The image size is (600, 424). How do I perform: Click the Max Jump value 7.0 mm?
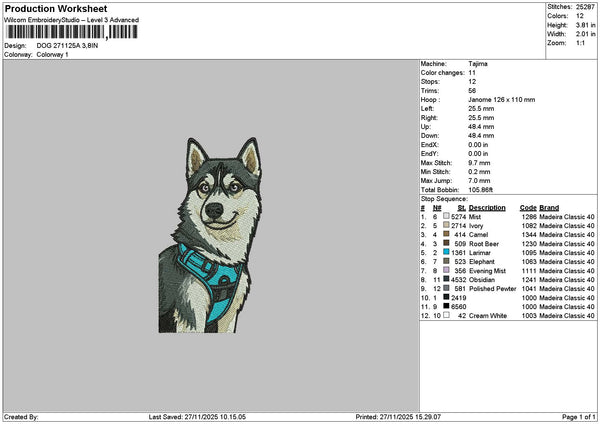tap(479, 181)
